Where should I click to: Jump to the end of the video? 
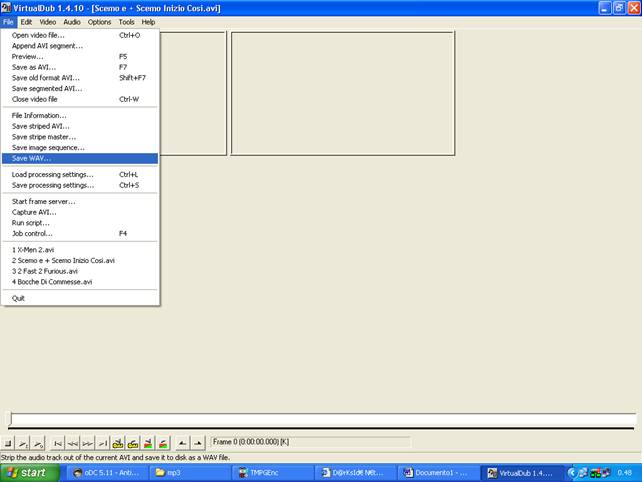102,443
